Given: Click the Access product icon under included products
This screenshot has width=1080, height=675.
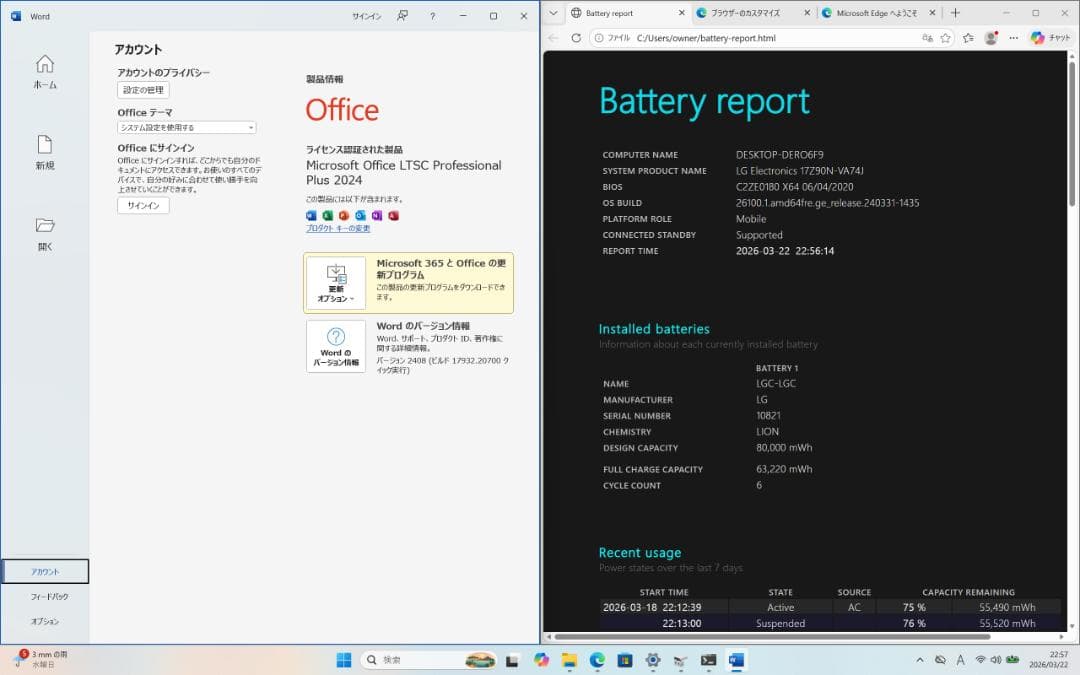Looking at the screenshot, I should coord(393,216).
